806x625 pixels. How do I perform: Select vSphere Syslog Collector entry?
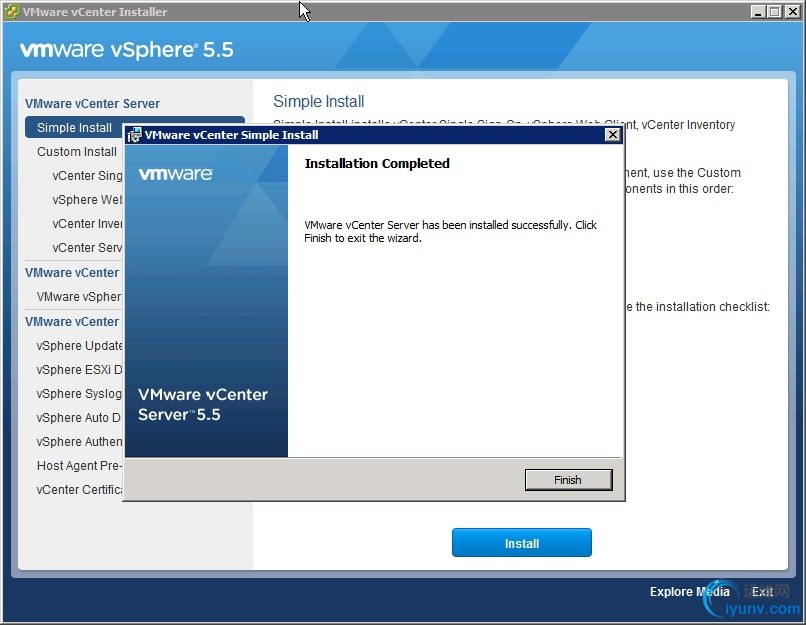click(x=79, y=394)
